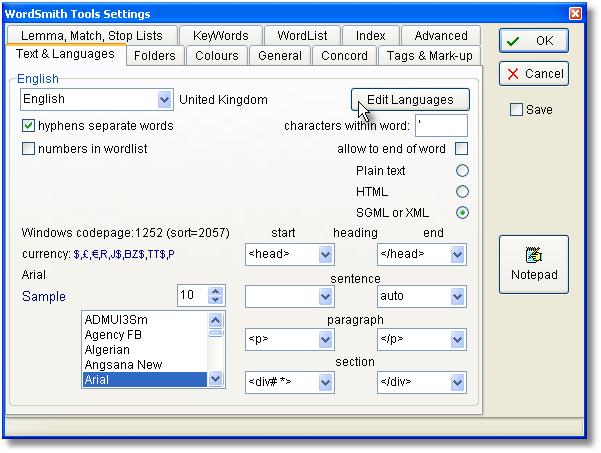The width and height of the screenshot is (601, 453).
Task: Choose Angsana New font from the list
Action: click(x=145, y=364)
